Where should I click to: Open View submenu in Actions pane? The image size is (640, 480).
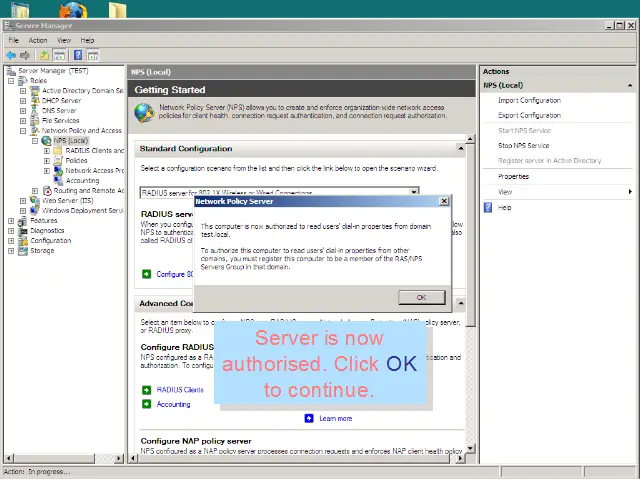[558, 192]
